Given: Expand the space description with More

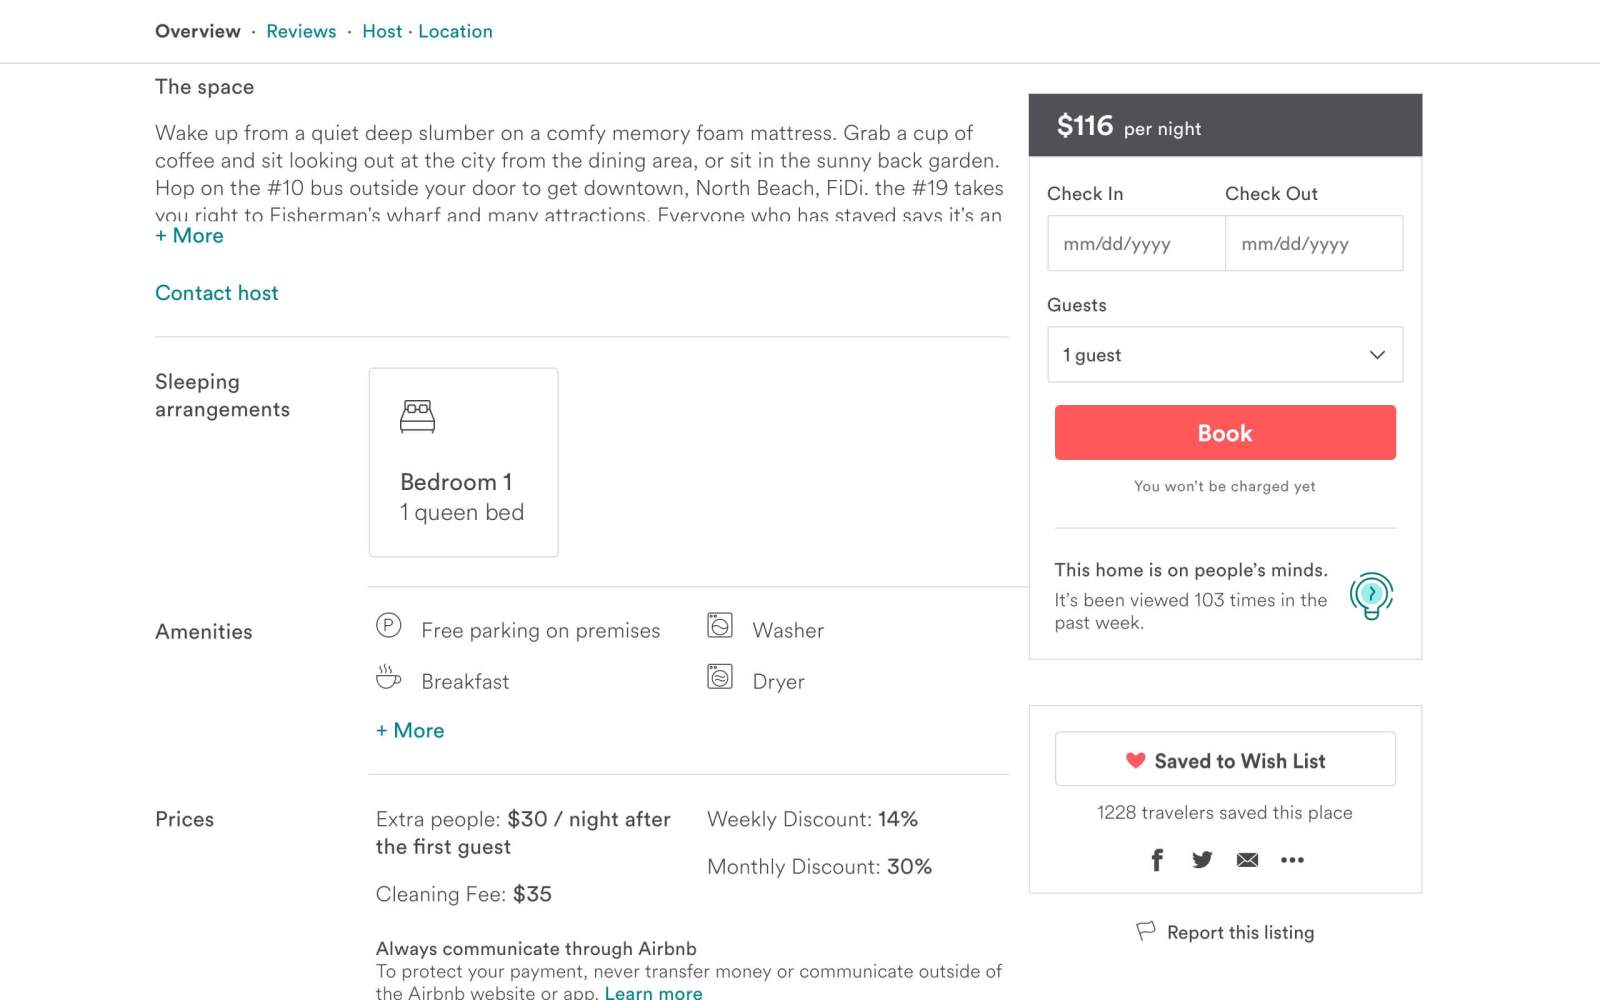Looking at the screenshot, I should click(189, 236).
